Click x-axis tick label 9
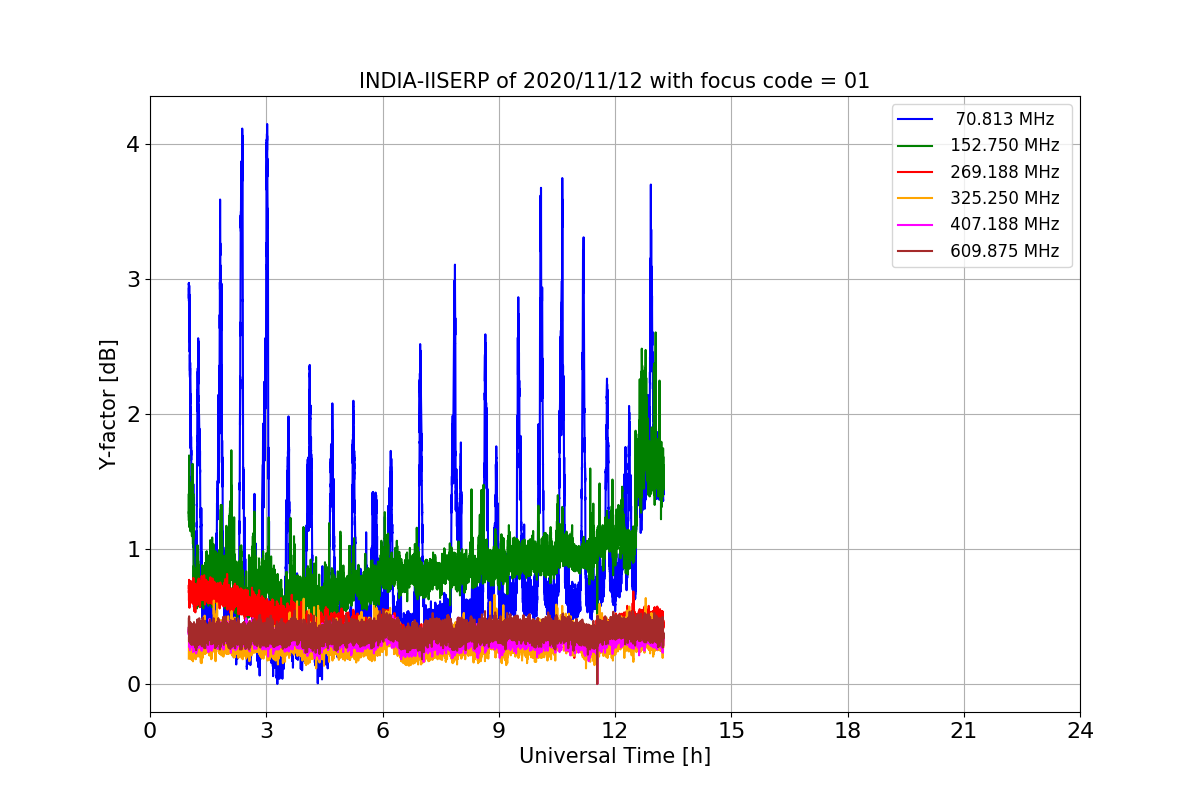The image size is (1200, 800). (x=499, y=730)
